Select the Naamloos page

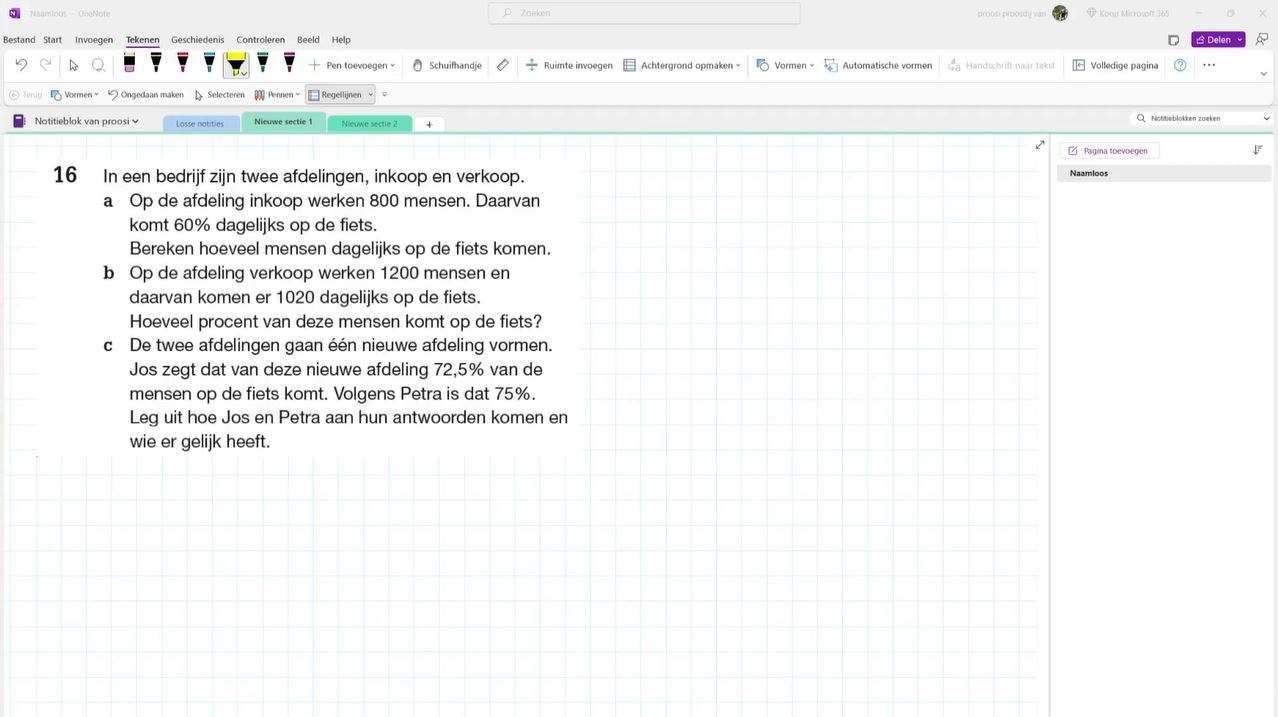click(x=1164, y=173)
